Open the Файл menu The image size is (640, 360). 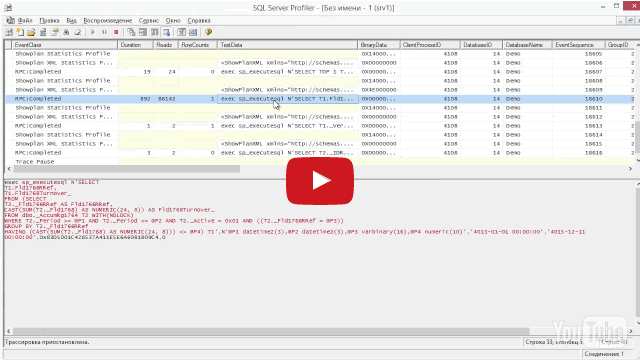point(25,20)
